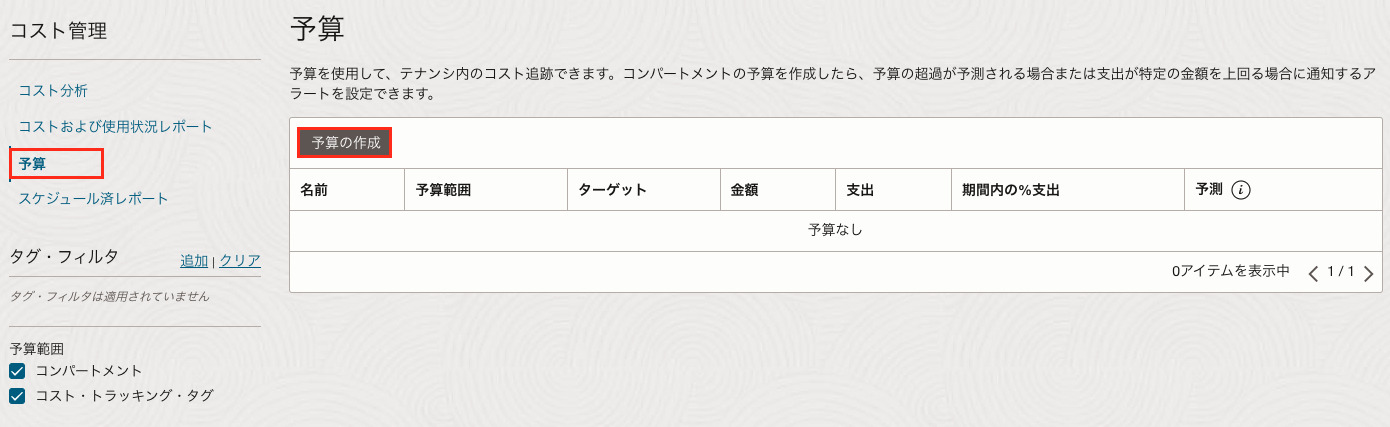Toggle the コスト・トラッキング・タグ checkbox

[x=17, y=396]
